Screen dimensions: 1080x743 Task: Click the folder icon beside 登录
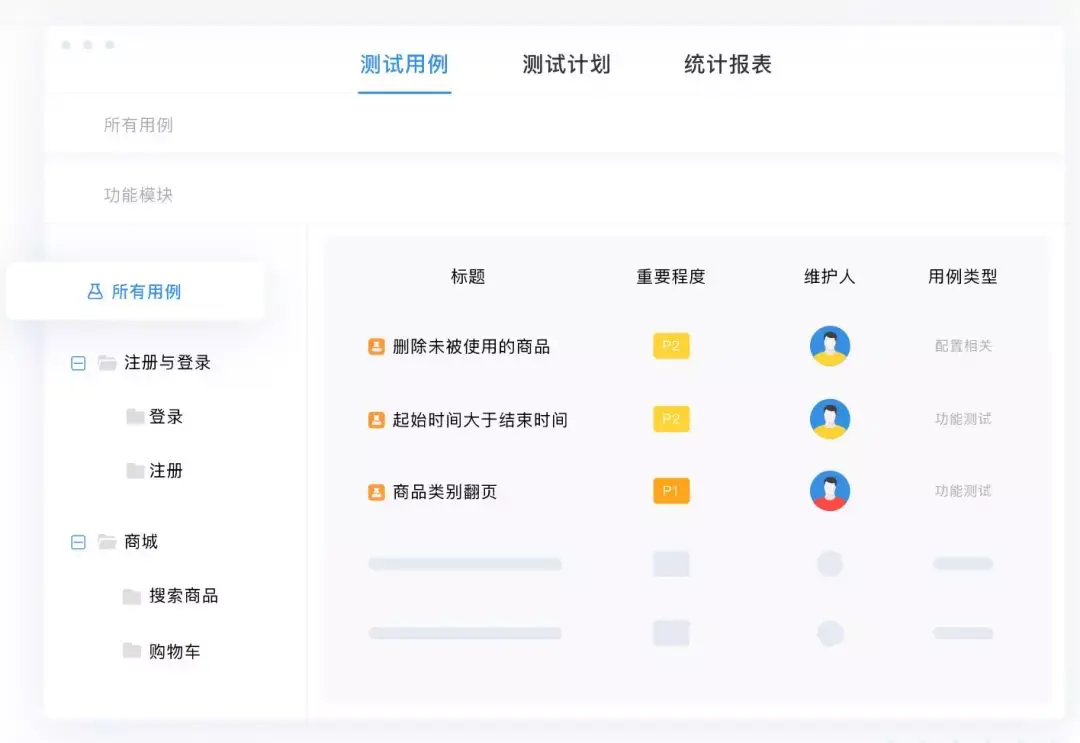click(x=135, y=416)
